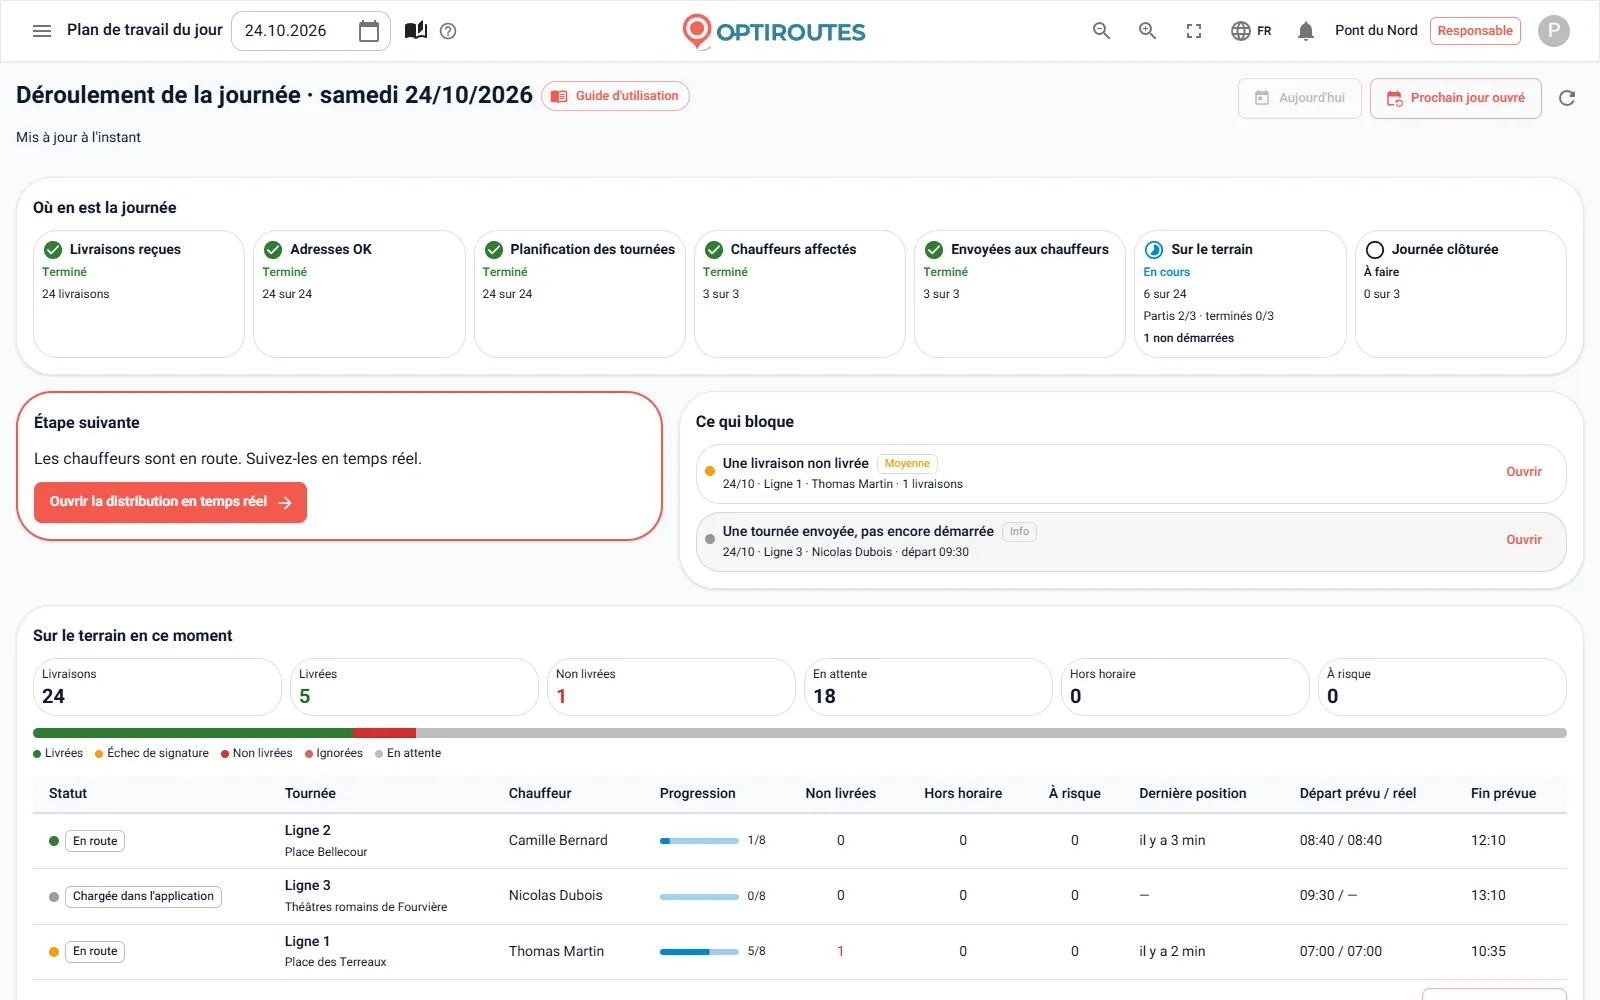Jump to Prochain jour ouvré
Screen dimensions: 1600x1000
click(x=1455, y=98)
